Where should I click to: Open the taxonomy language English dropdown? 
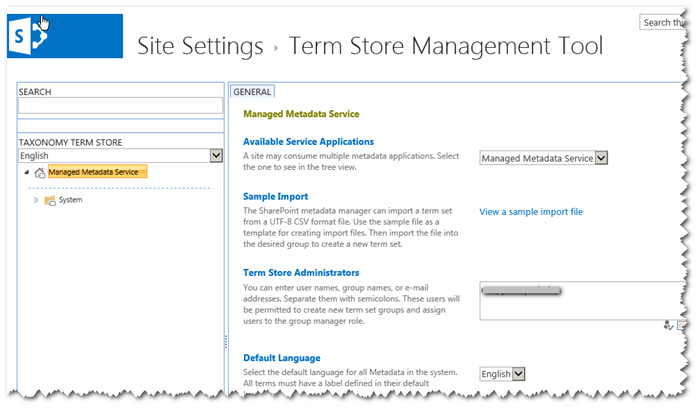(x=216, y=155)
